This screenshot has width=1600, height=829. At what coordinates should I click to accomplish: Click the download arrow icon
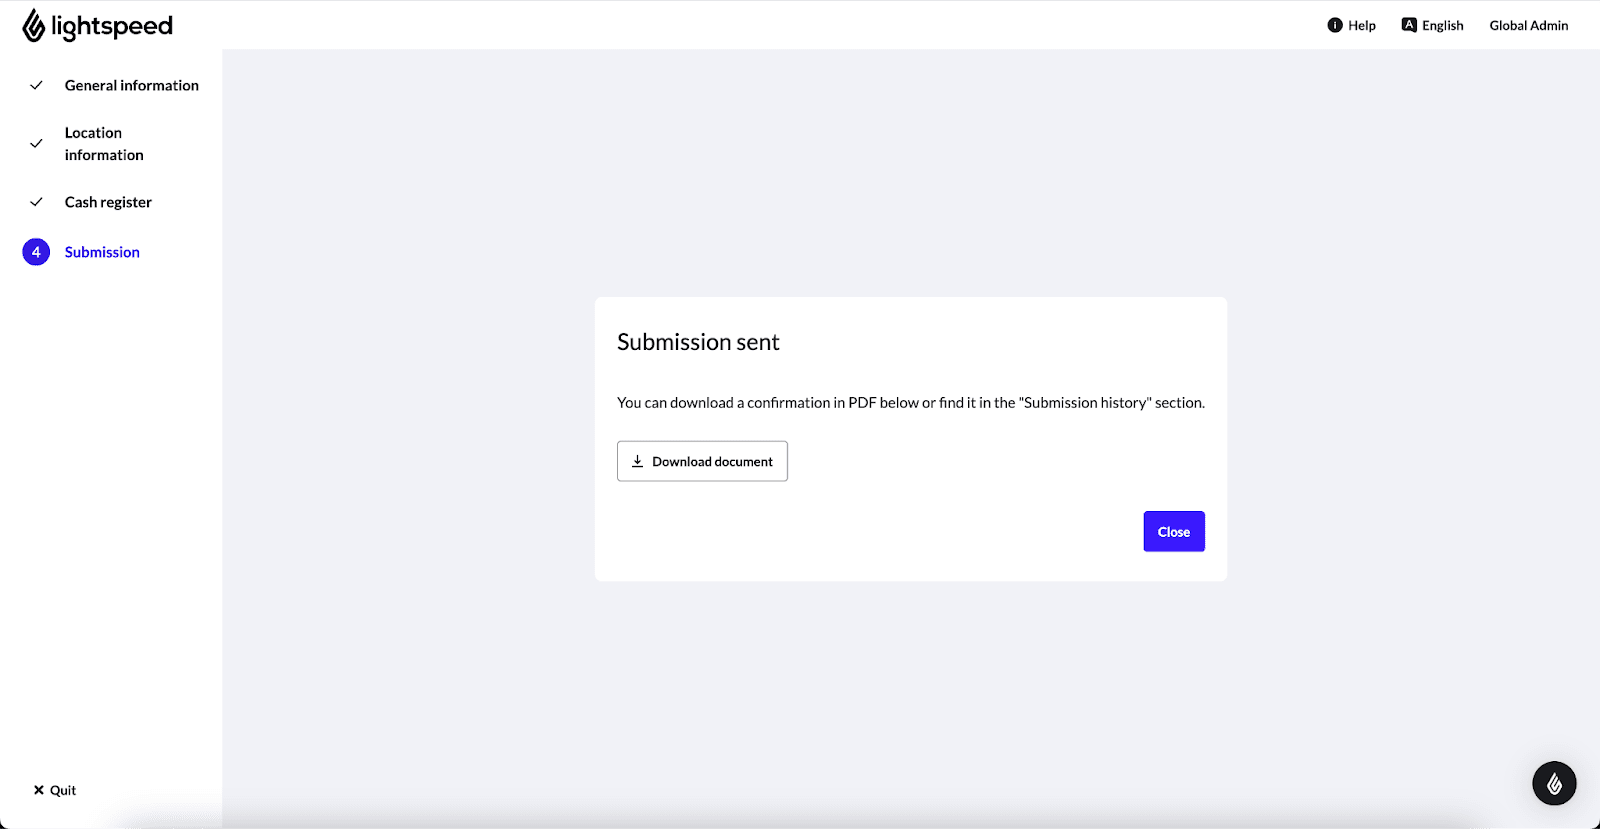637,461
